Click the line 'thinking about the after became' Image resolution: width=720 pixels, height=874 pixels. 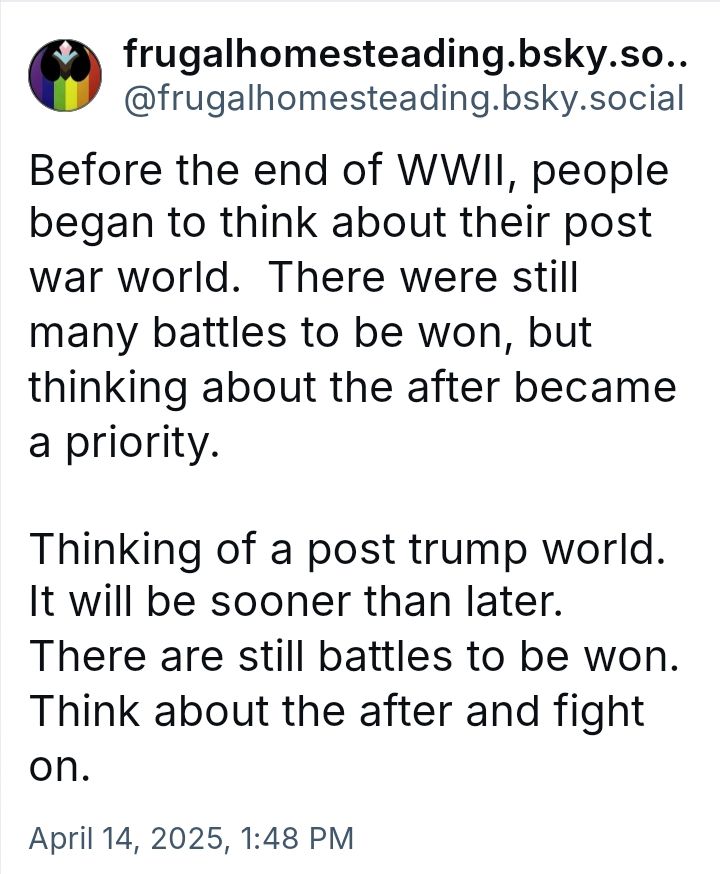tap(352, 388)
